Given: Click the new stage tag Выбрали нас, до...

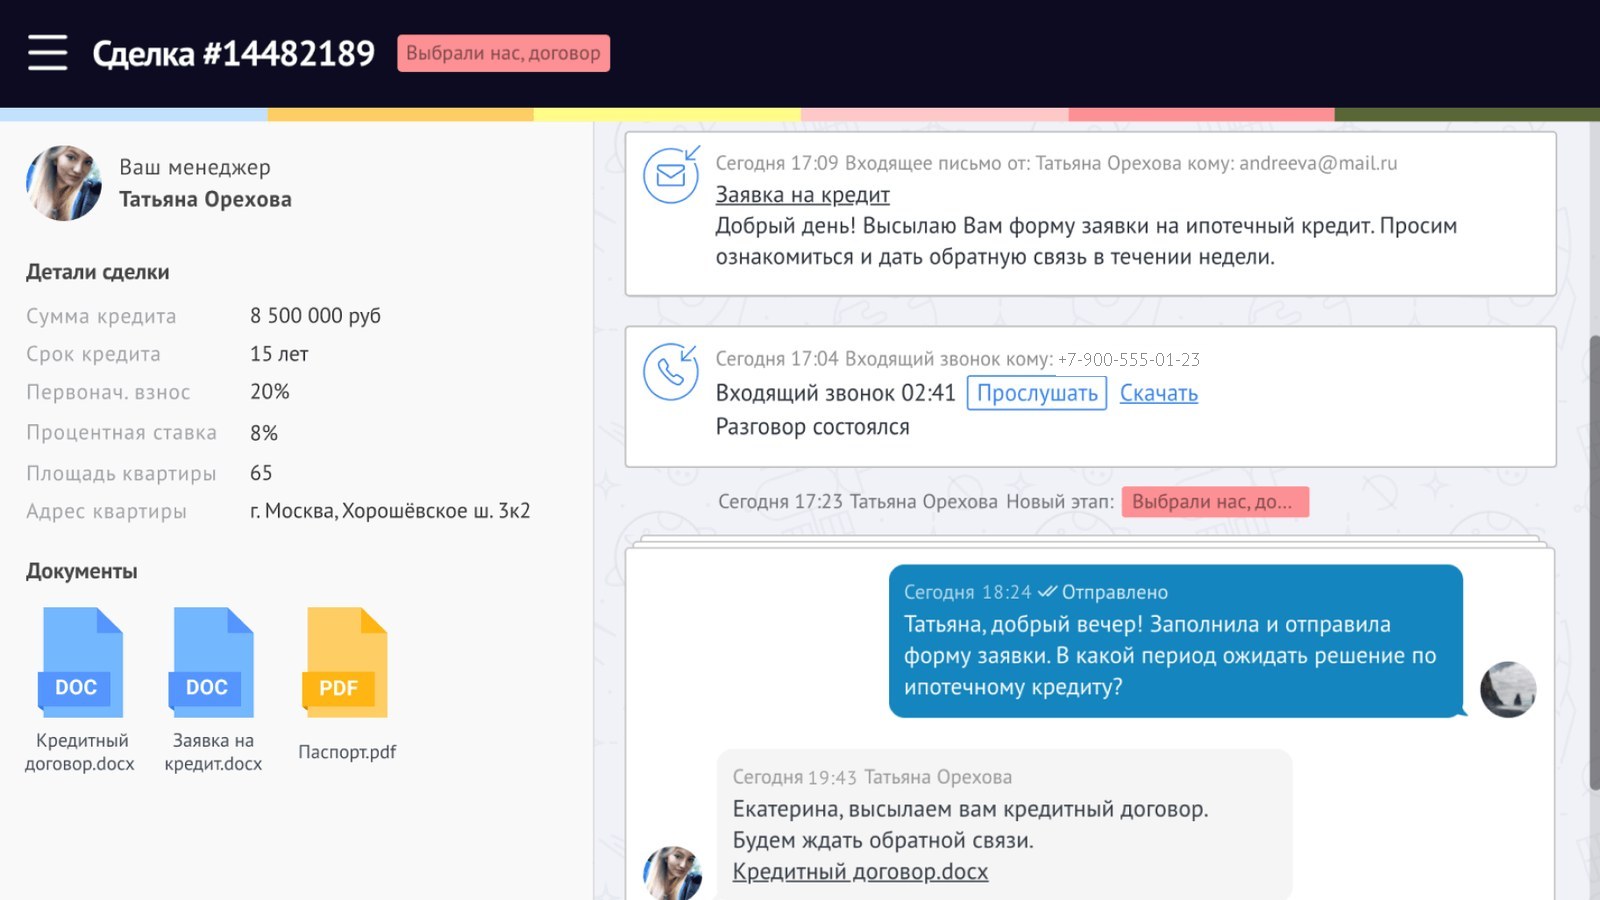Looking at the screenshot, I should pos(1215,501).
